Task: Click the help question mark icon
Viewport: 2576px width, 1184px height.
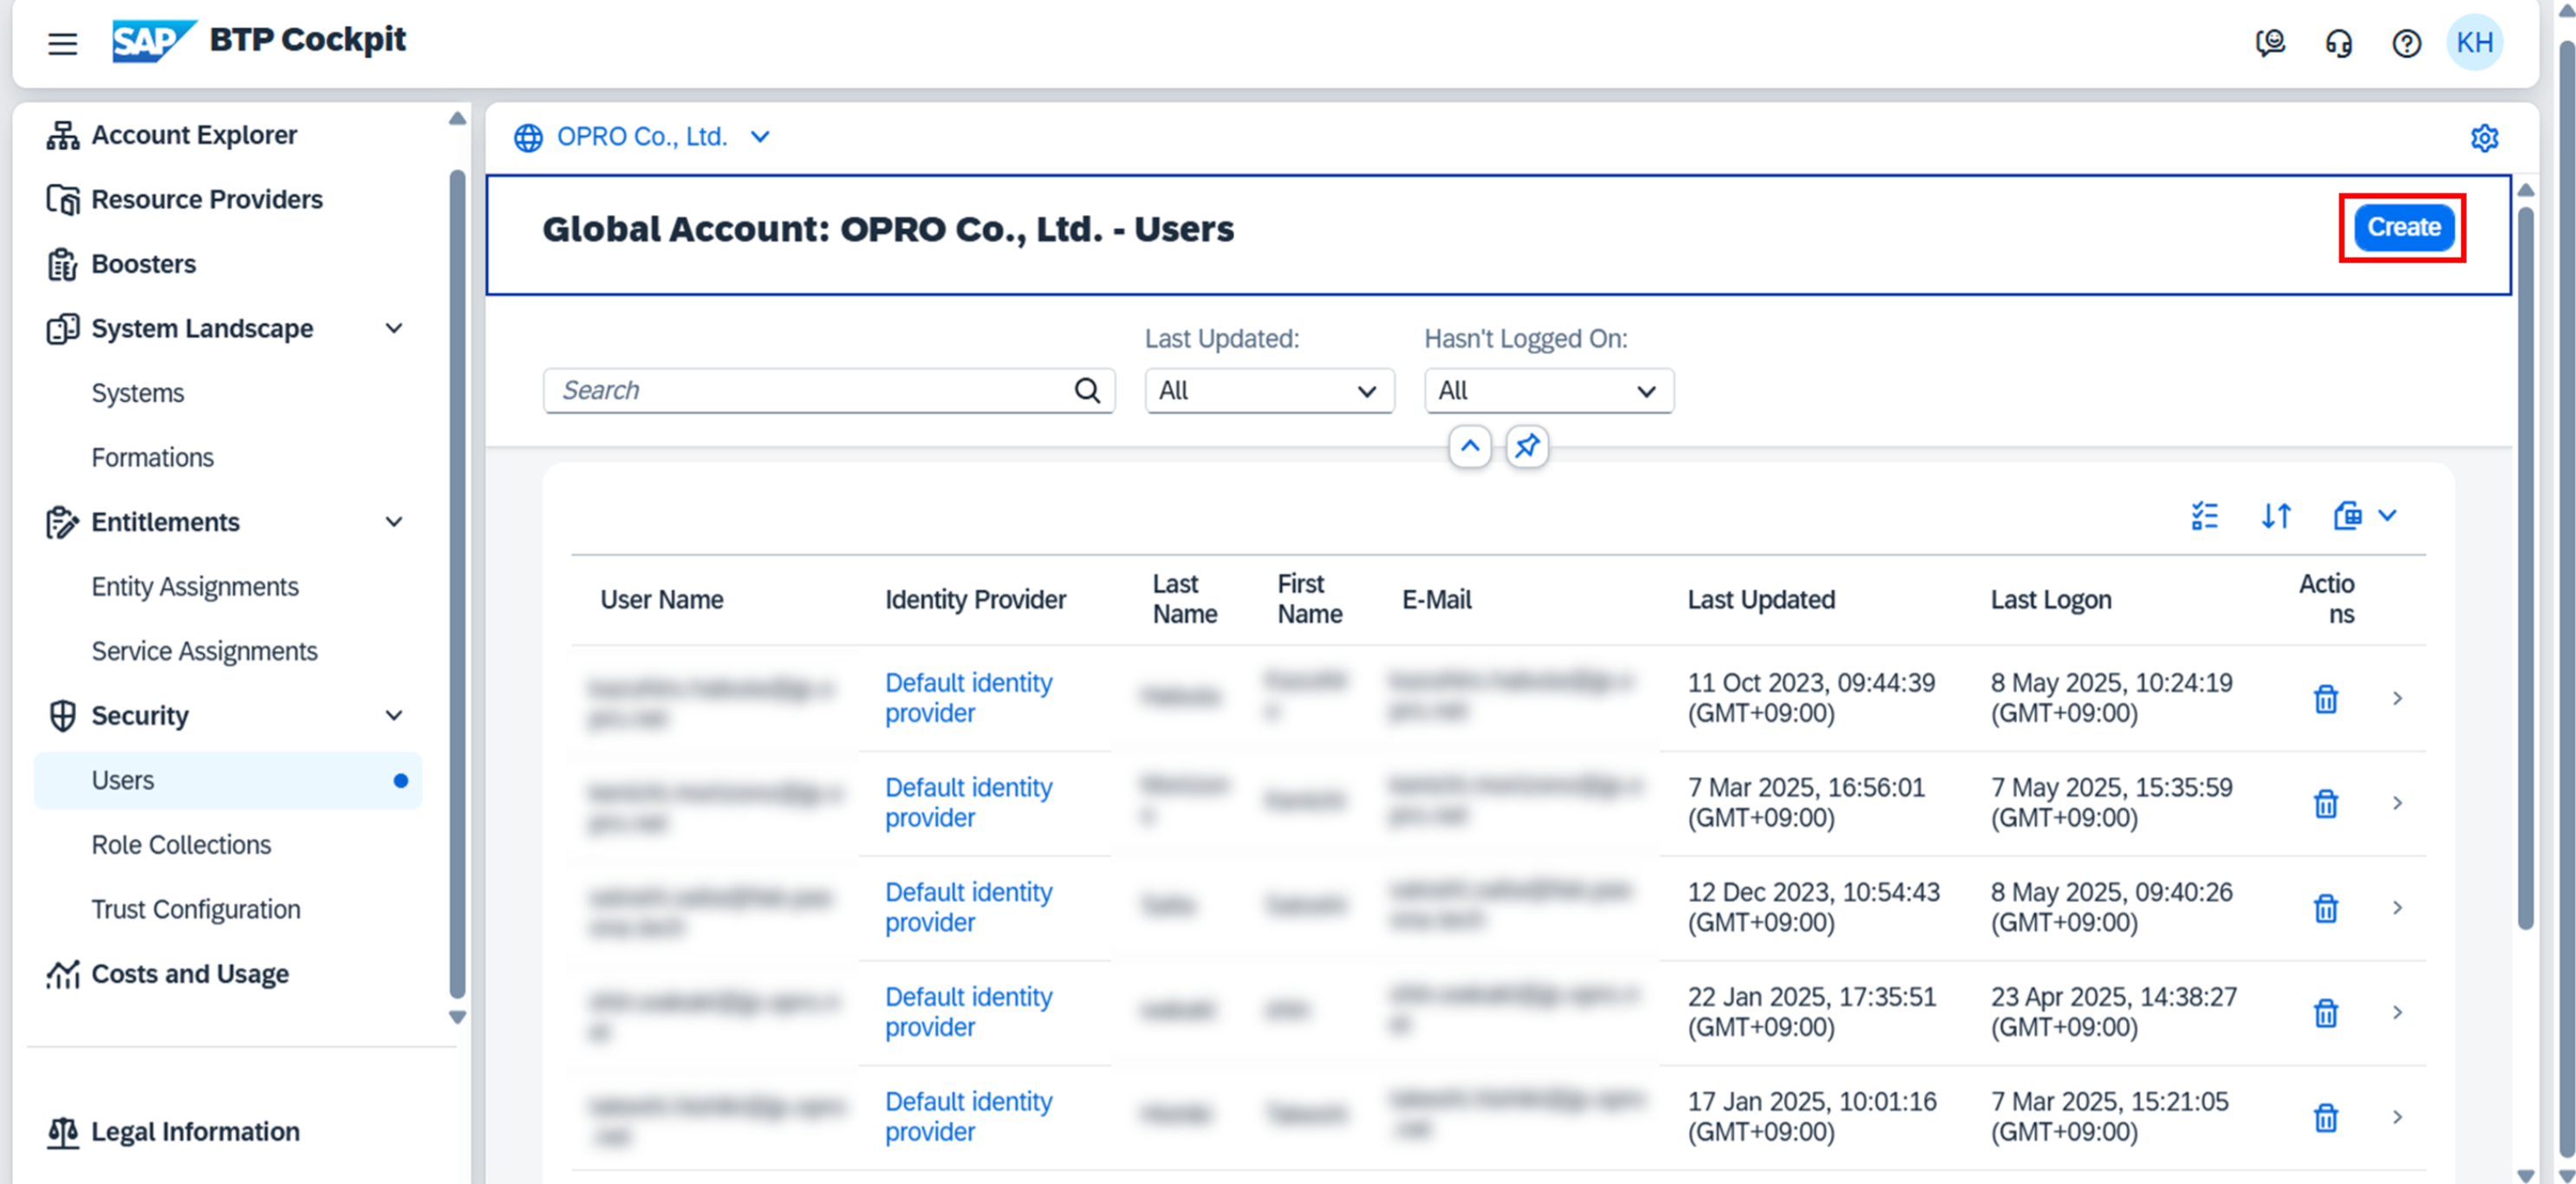Action: [2406, 43]
